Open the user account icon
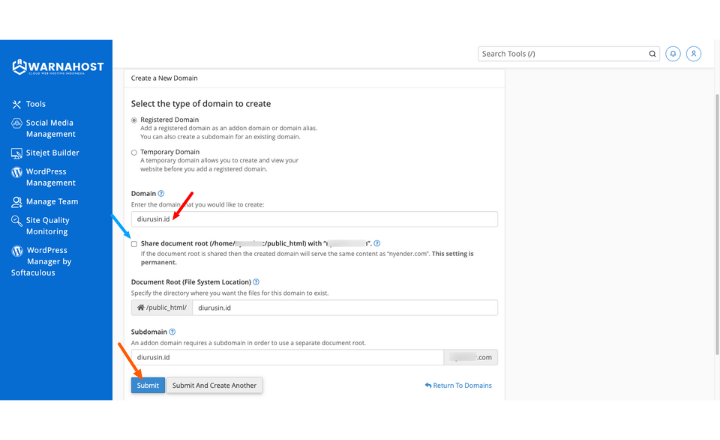Viewport: 720px width, 440px height. pos(694,54)
